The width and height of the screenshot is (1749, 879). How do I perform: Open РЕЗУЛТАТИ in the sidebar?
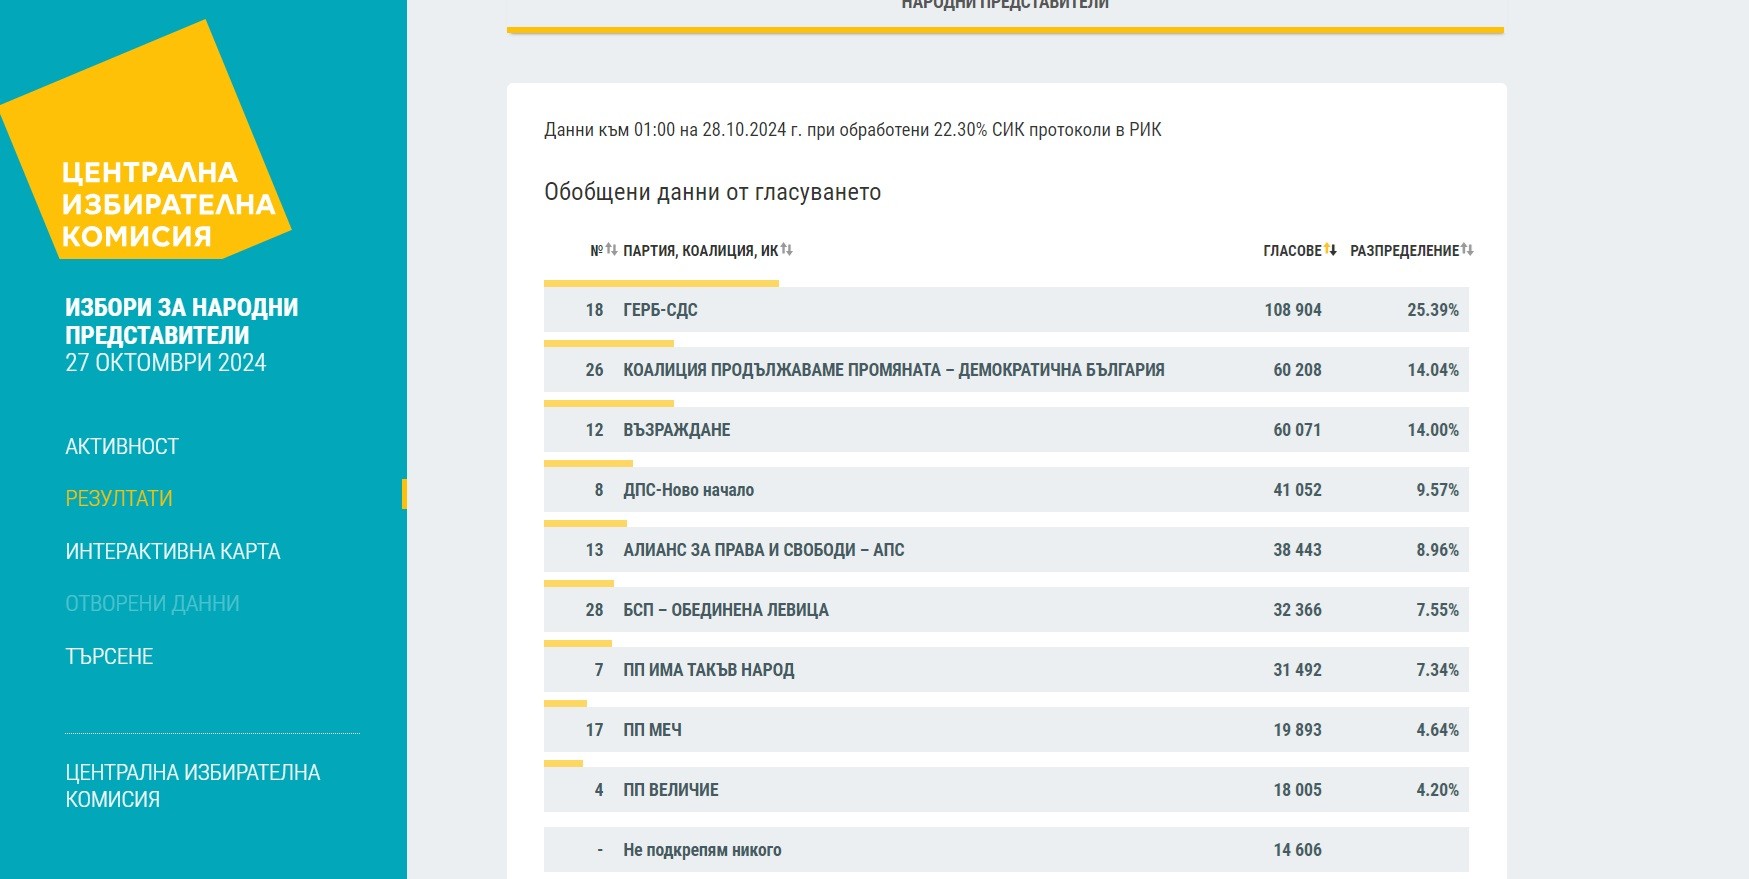[x=119, y=498]
